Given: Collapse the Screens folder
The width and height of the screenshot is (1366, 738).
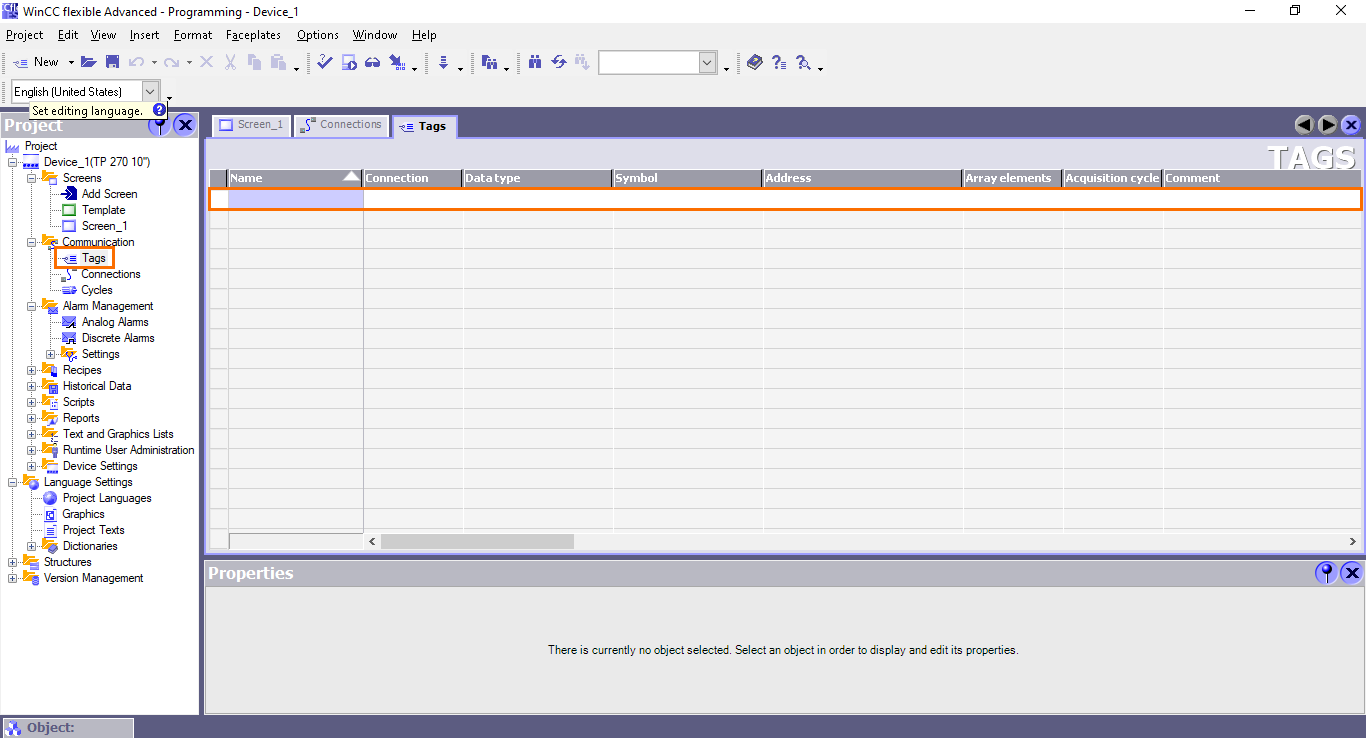Looking at the screenshot, I should tap(32, 178).
